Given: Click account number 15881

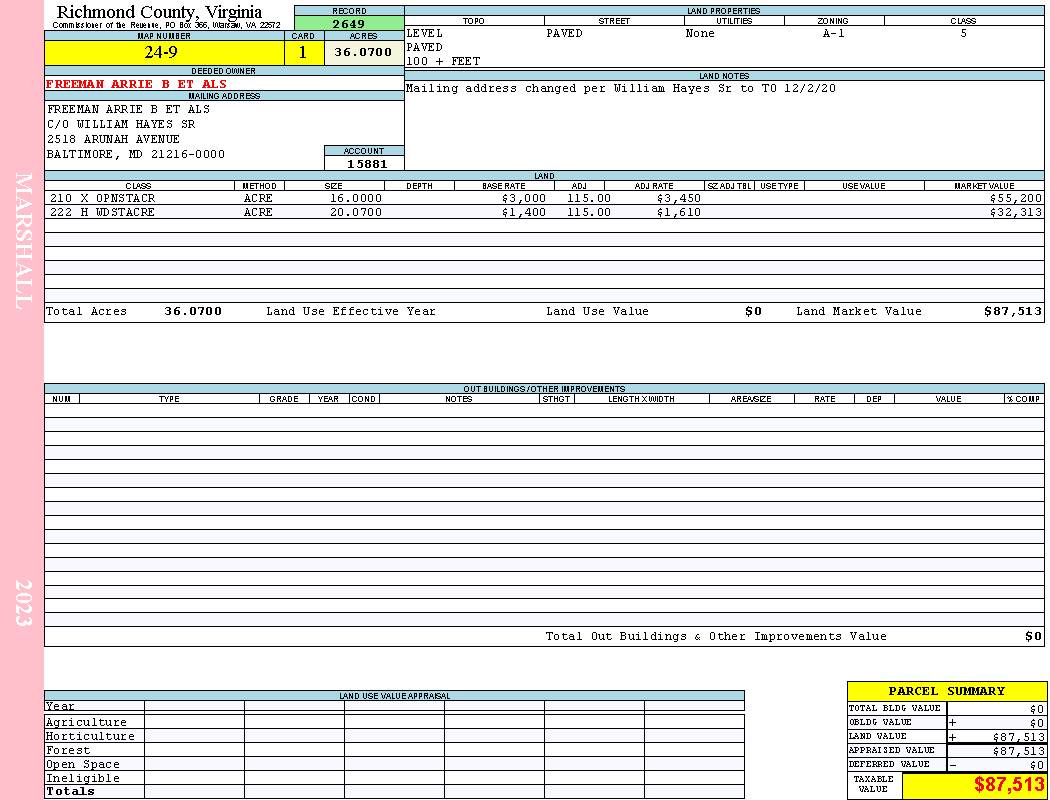Looking at the screenshot, I should pos(366,164).
